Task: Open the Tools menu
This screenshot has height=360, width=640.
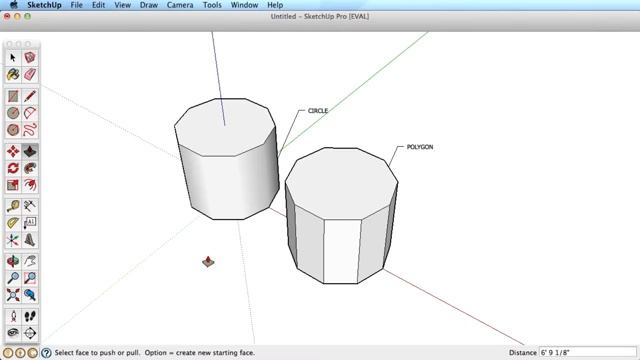Action: (212, 5)
